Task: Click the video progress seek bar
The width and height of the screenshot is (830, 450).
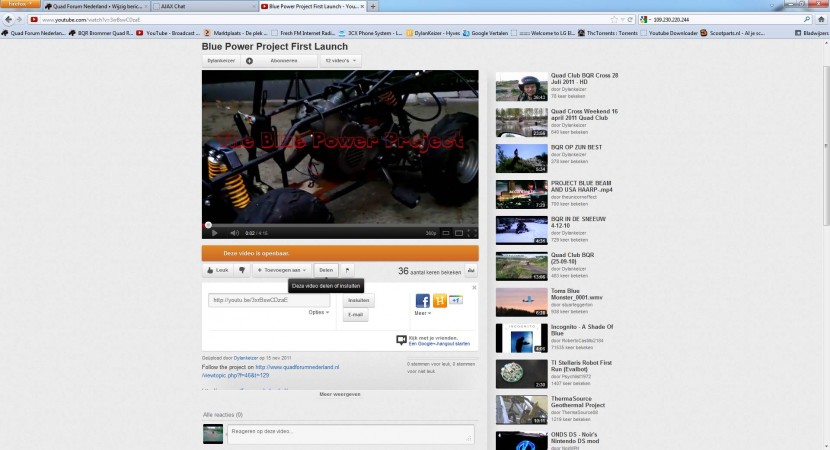Action: 340,224
